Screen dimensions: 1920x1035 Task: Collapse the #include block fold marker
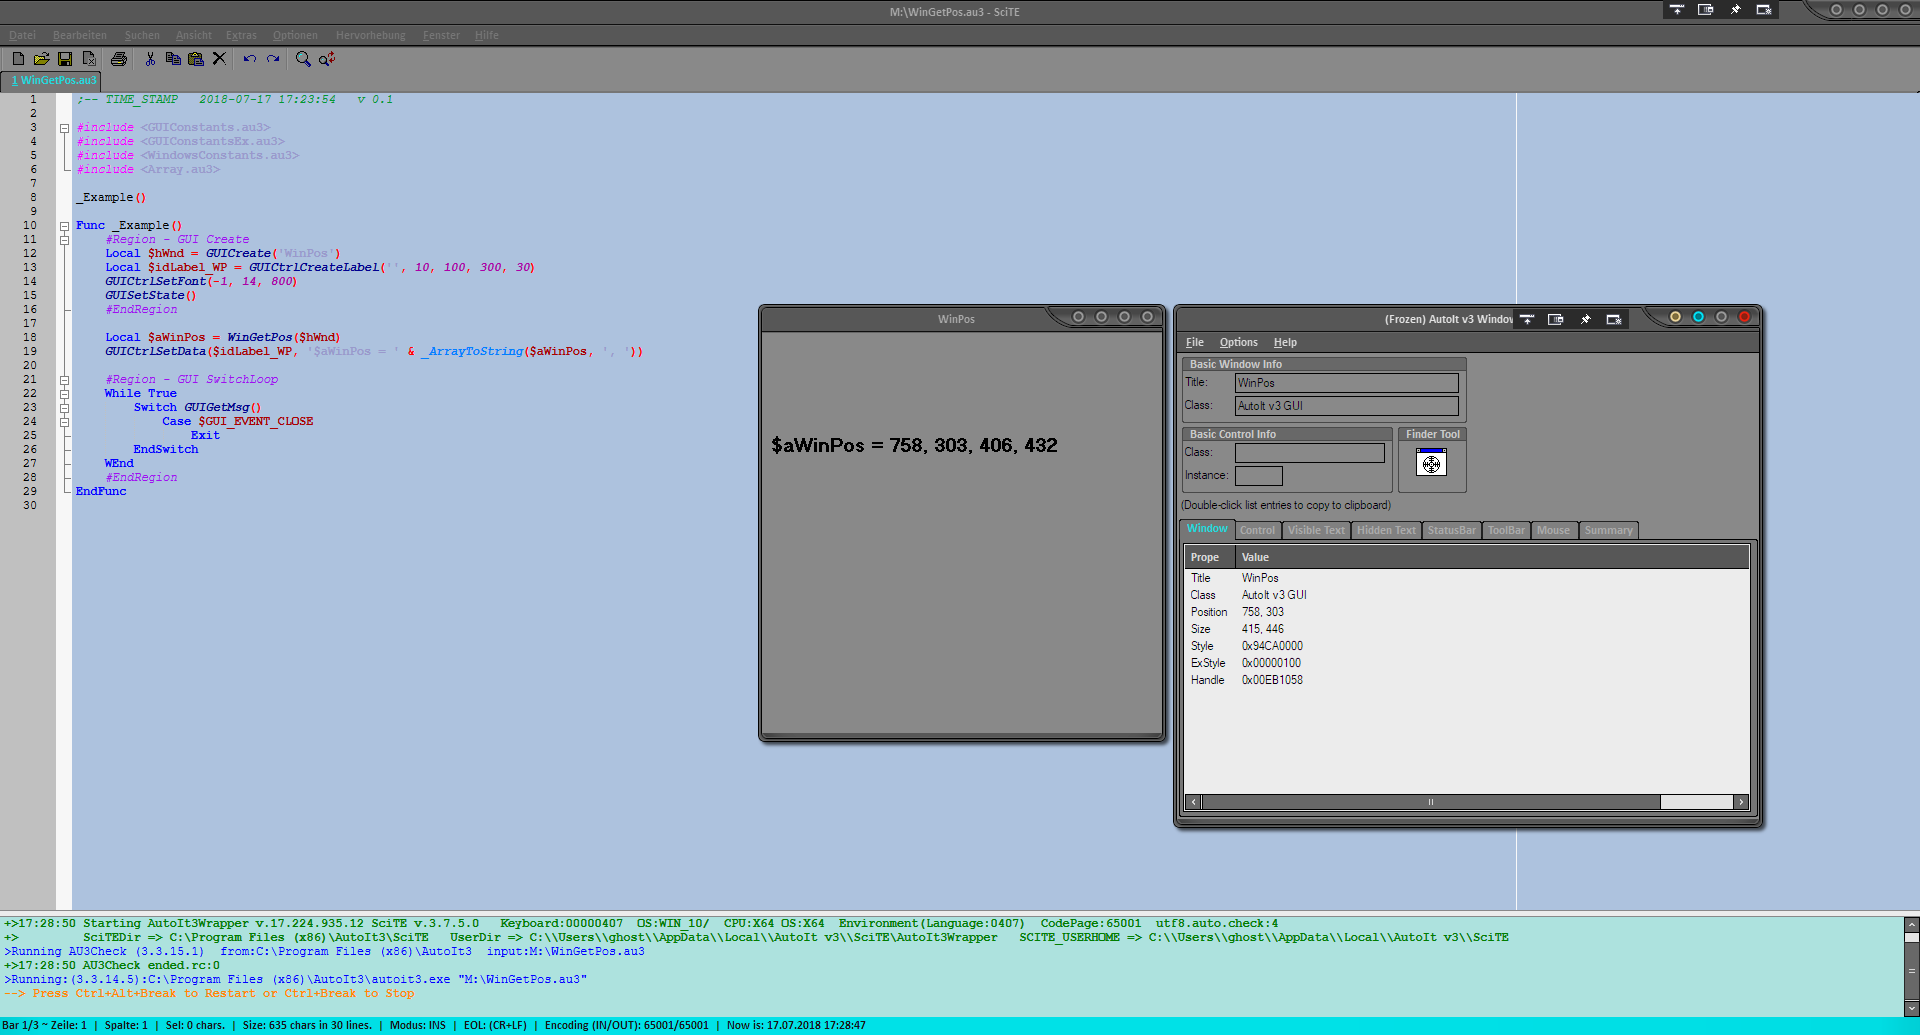(64, 128)
